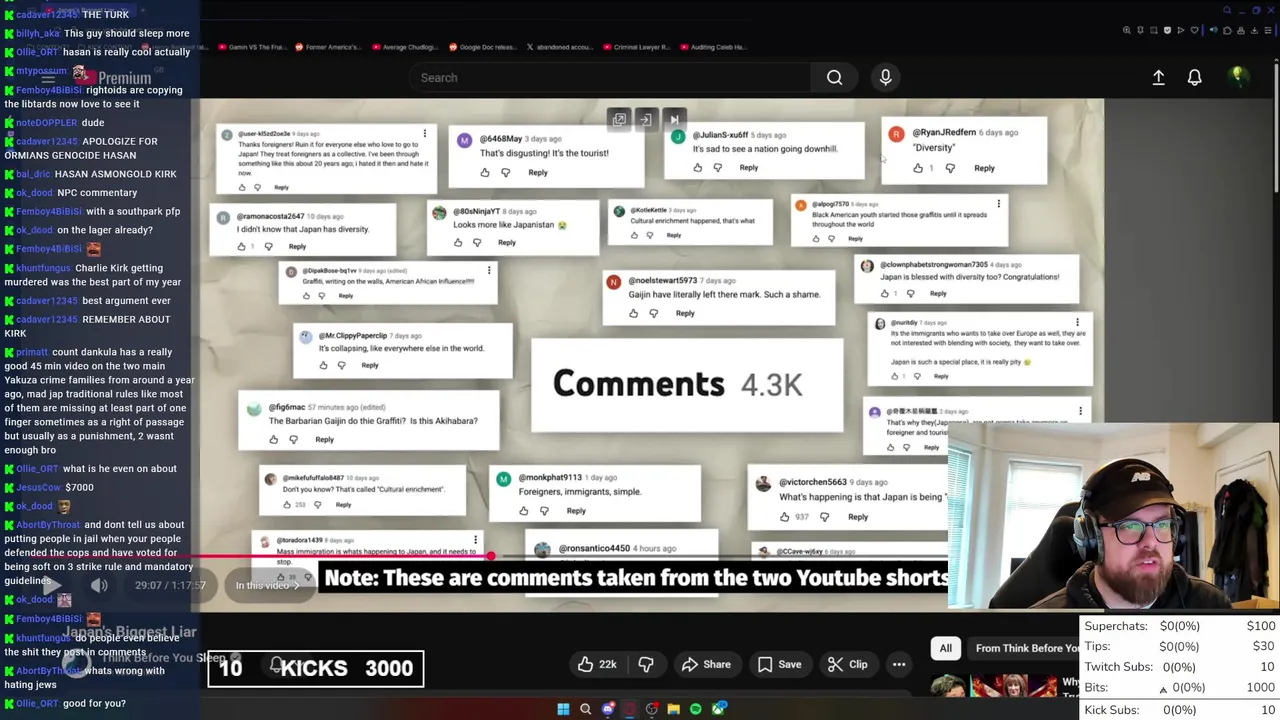The height and width of the screenshot is (720, 1280).
Task: Click the search tabs icon in title bar
Action: pos(1228,11)
